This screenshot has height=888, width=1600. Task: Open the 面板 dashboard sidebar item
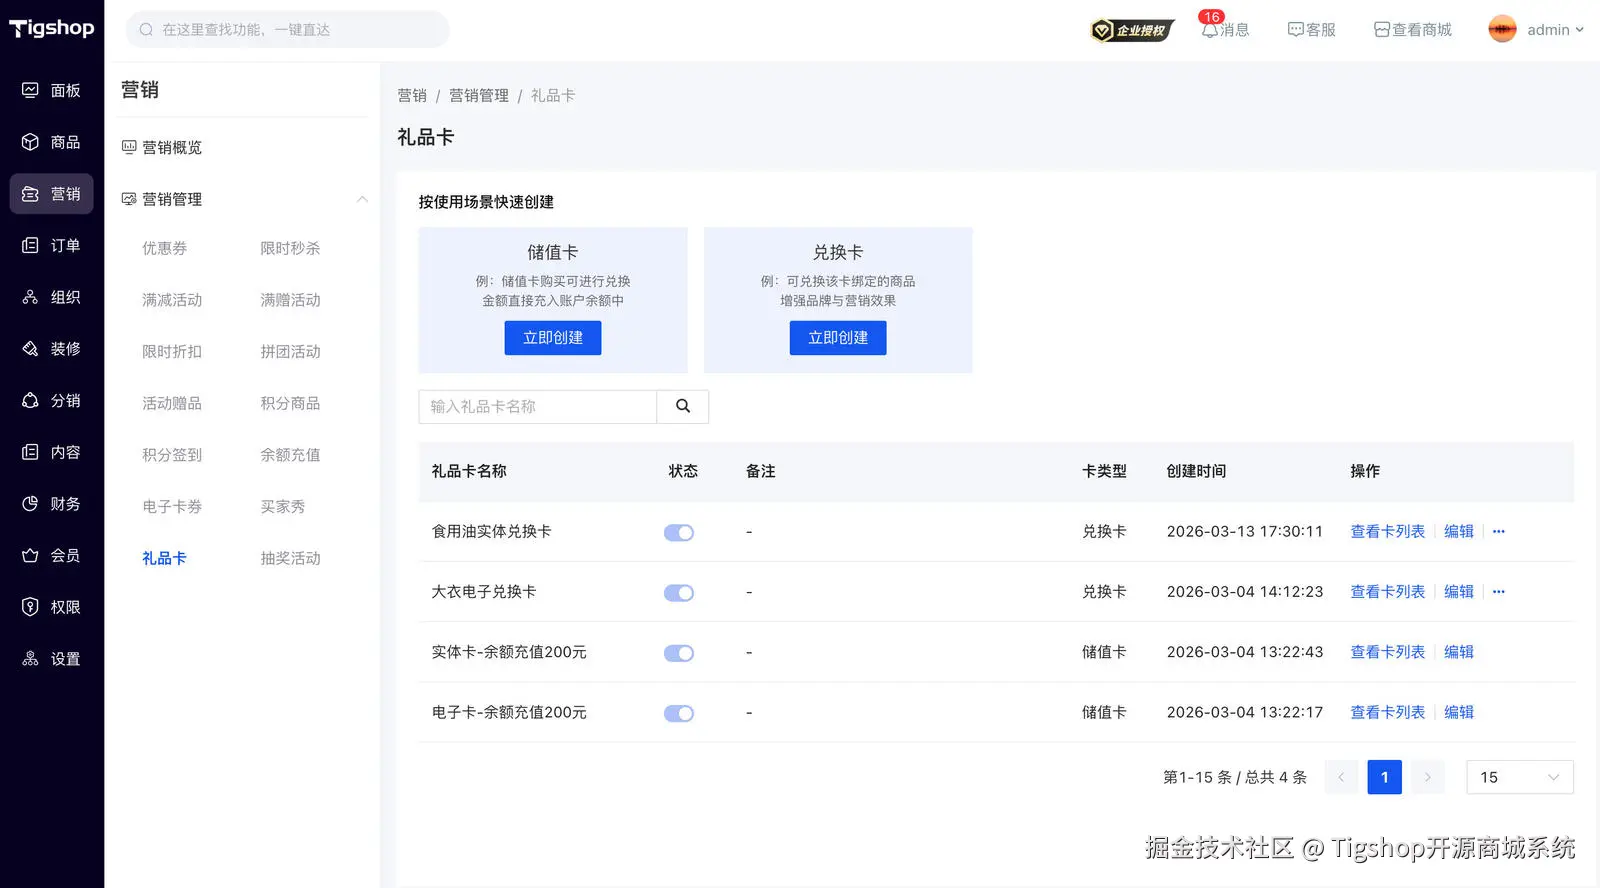point(52,90)
